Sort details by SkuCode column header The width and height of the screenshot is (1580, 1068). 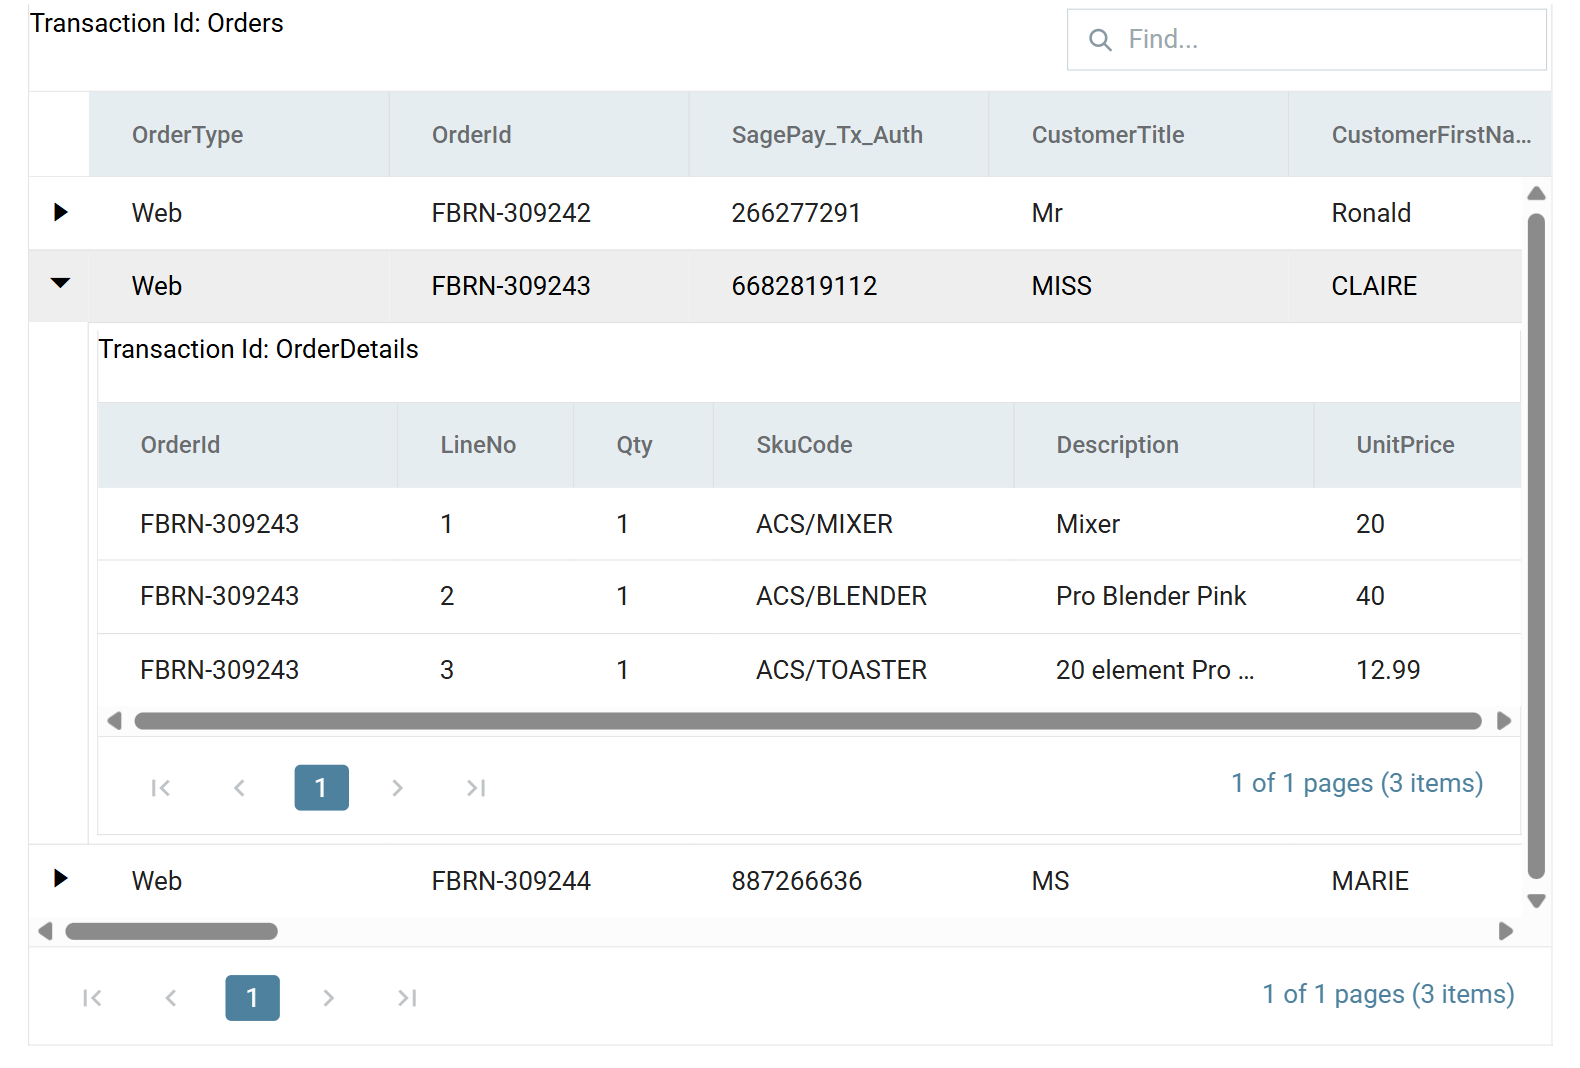(864, 445)
